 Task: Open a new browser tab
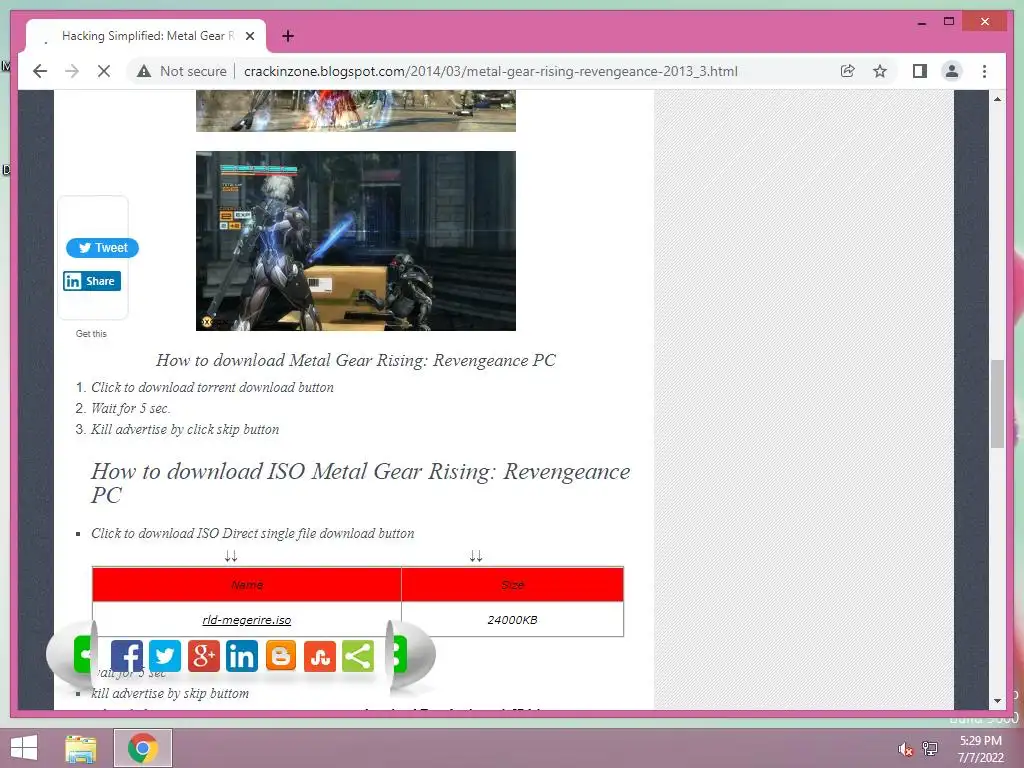tap(288, 36)
